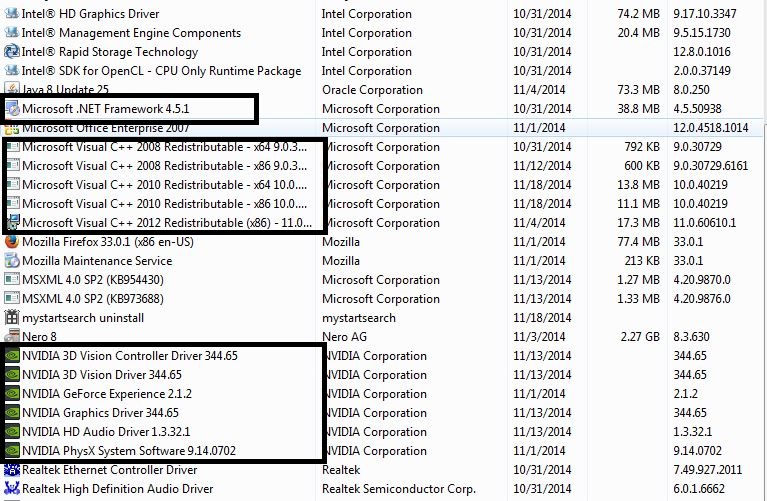Click the NVIDIA GeForce Experience icon
The width and height of the screenshot is (767, 501).
(12, 394)
